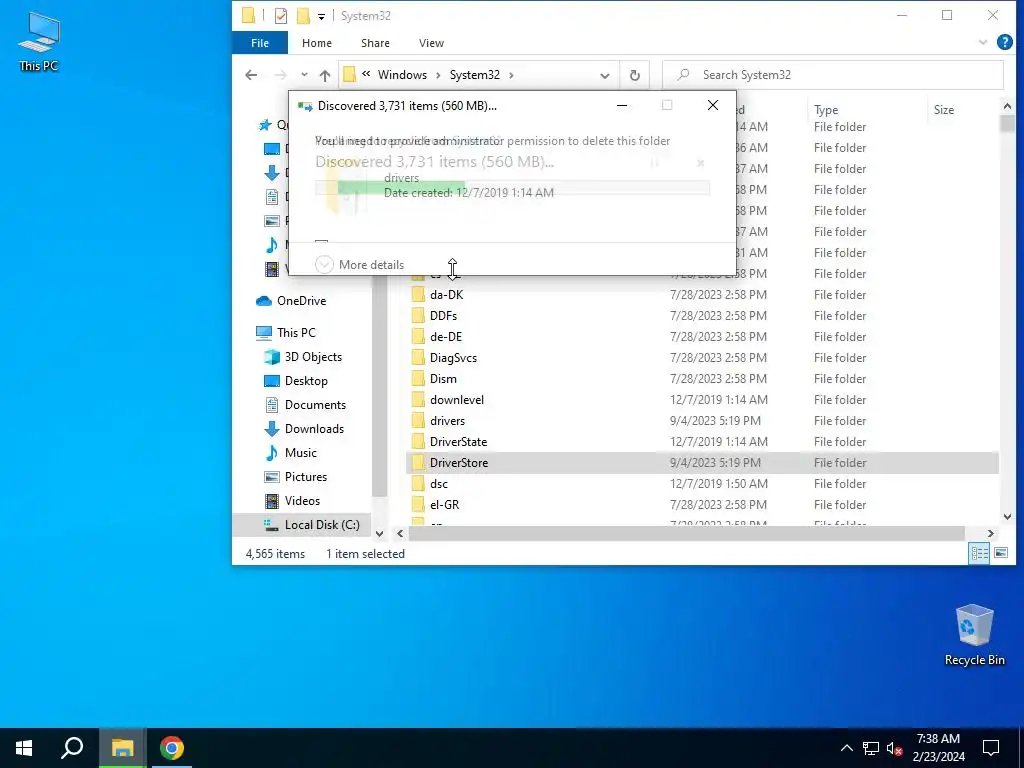The image size is (1024, 768).
Task: Click the DDFs folder icon
Action: (x=418, y=315)
